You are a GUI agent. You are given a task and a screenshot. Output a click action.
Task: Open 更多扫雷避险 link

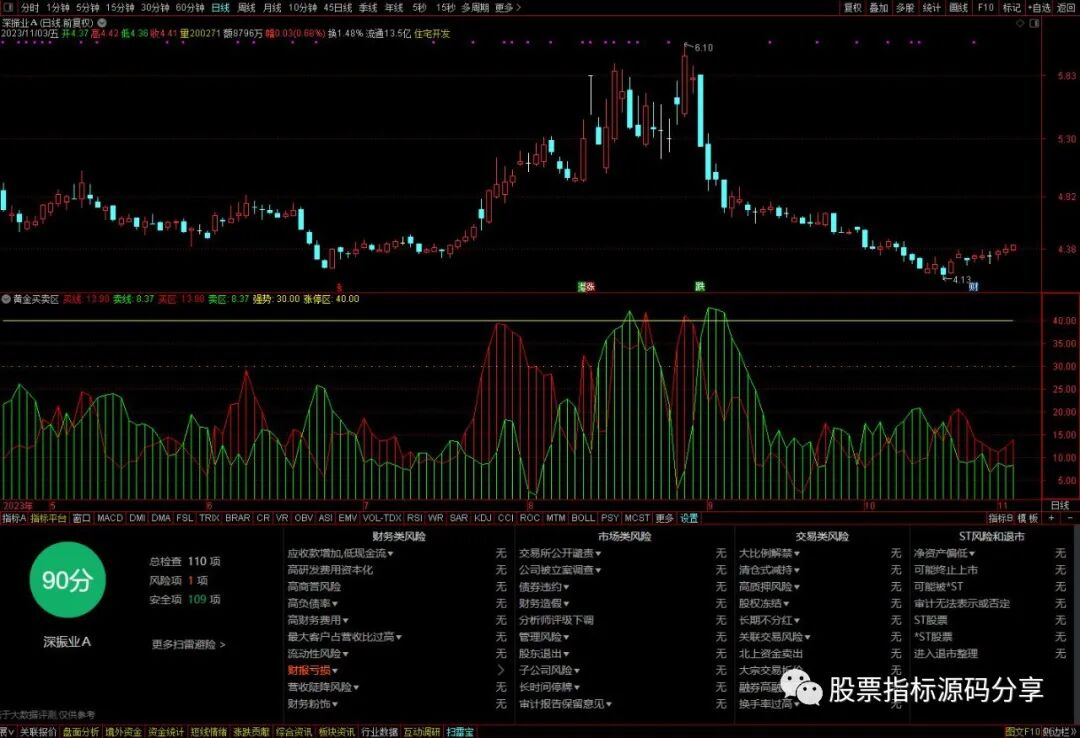point(189,644)
